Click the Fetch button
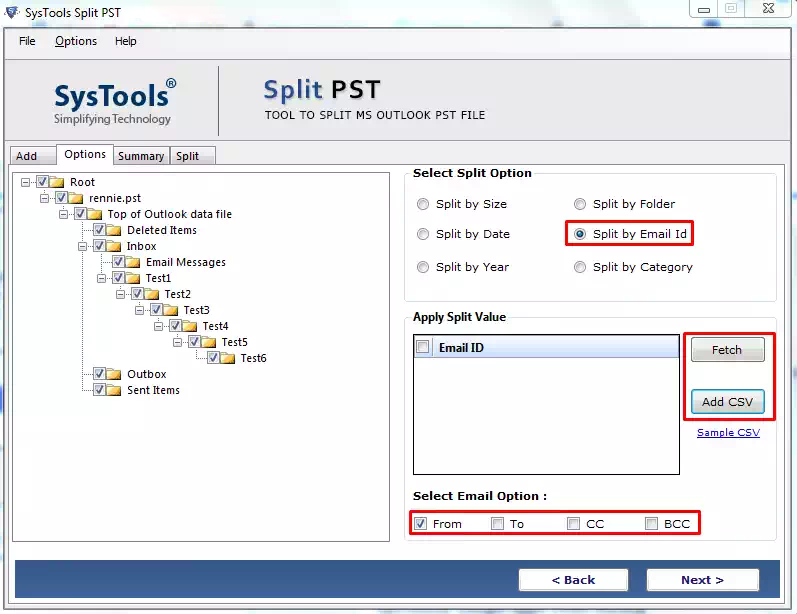This screenshot has width=797, height=614. tap(727, 350)
